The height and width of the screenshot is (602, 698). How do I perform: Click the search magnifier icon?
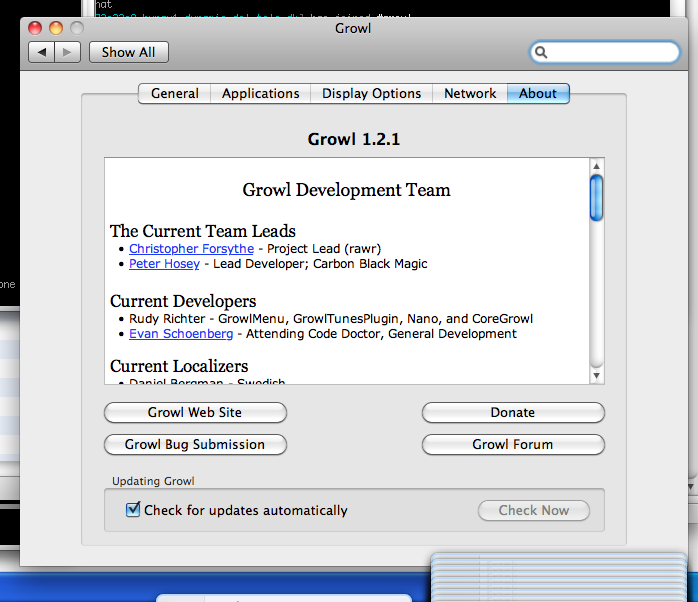pos(542,52)
